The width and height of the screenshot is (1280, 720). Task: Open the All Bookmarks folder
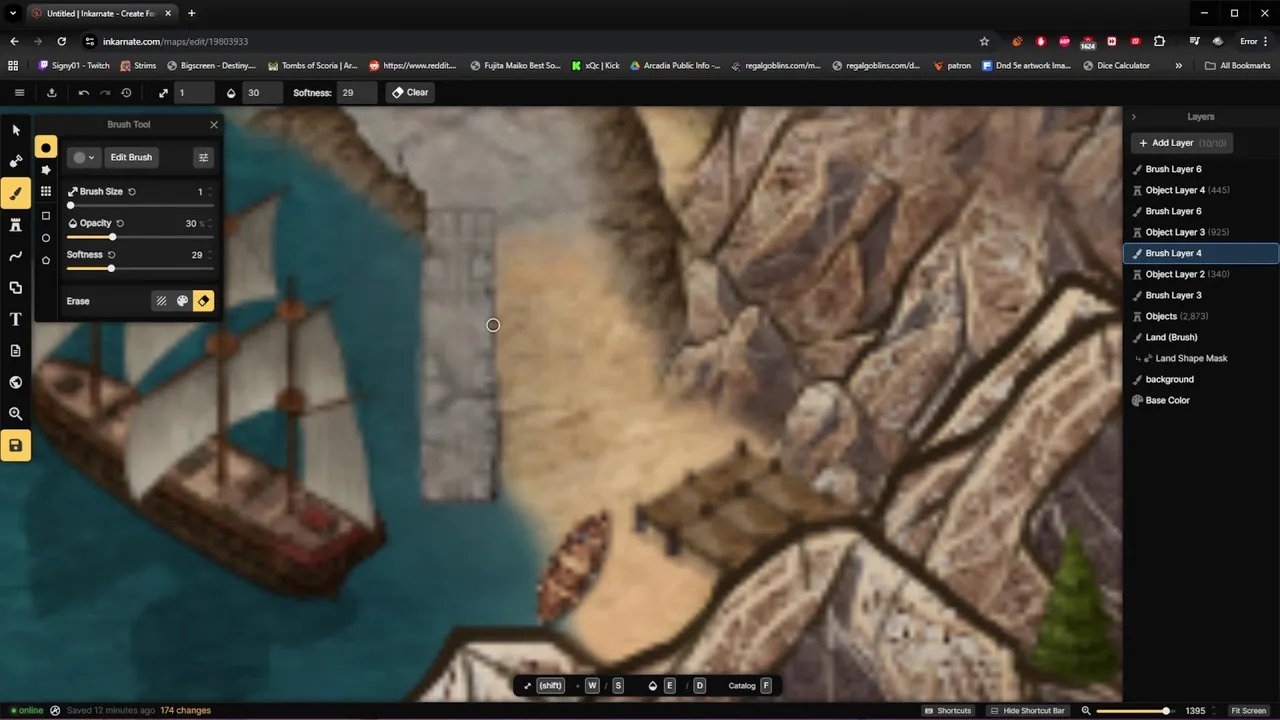coord(1238,66)
